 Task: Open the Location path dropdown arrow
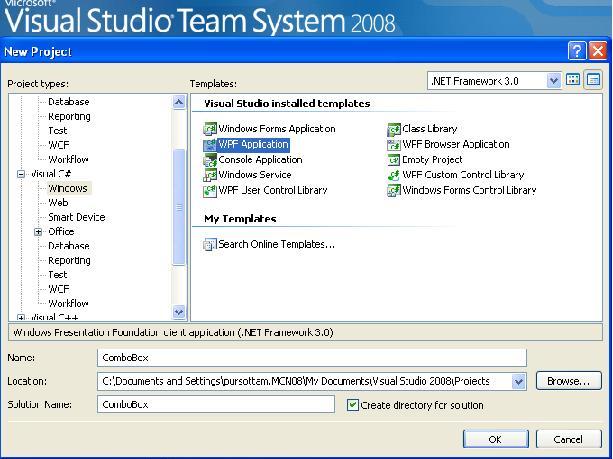click(x=519, y=381)
